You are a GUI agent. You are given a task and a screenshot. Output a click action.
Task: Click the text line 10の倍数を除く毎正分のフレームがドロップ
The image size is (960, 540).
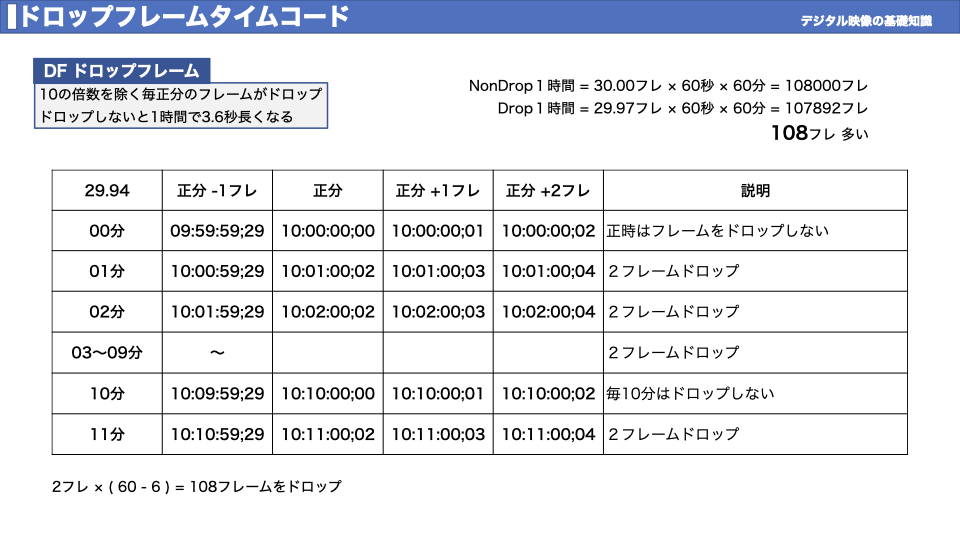[180, 94]
